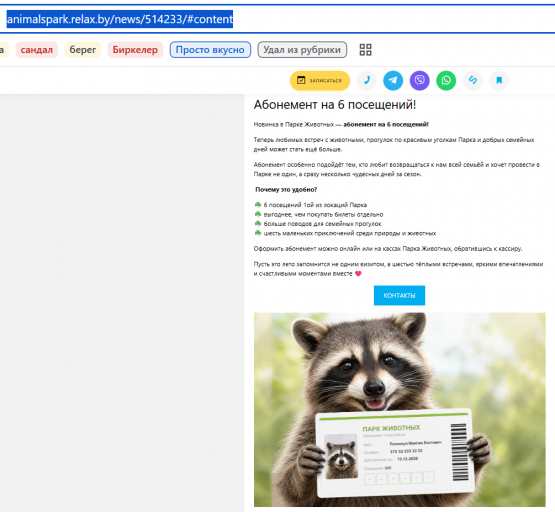Screen dimensions: 555x512
Task: Click the heading Абонемент на 6 посещений!
Action: (x=335, y=105)
